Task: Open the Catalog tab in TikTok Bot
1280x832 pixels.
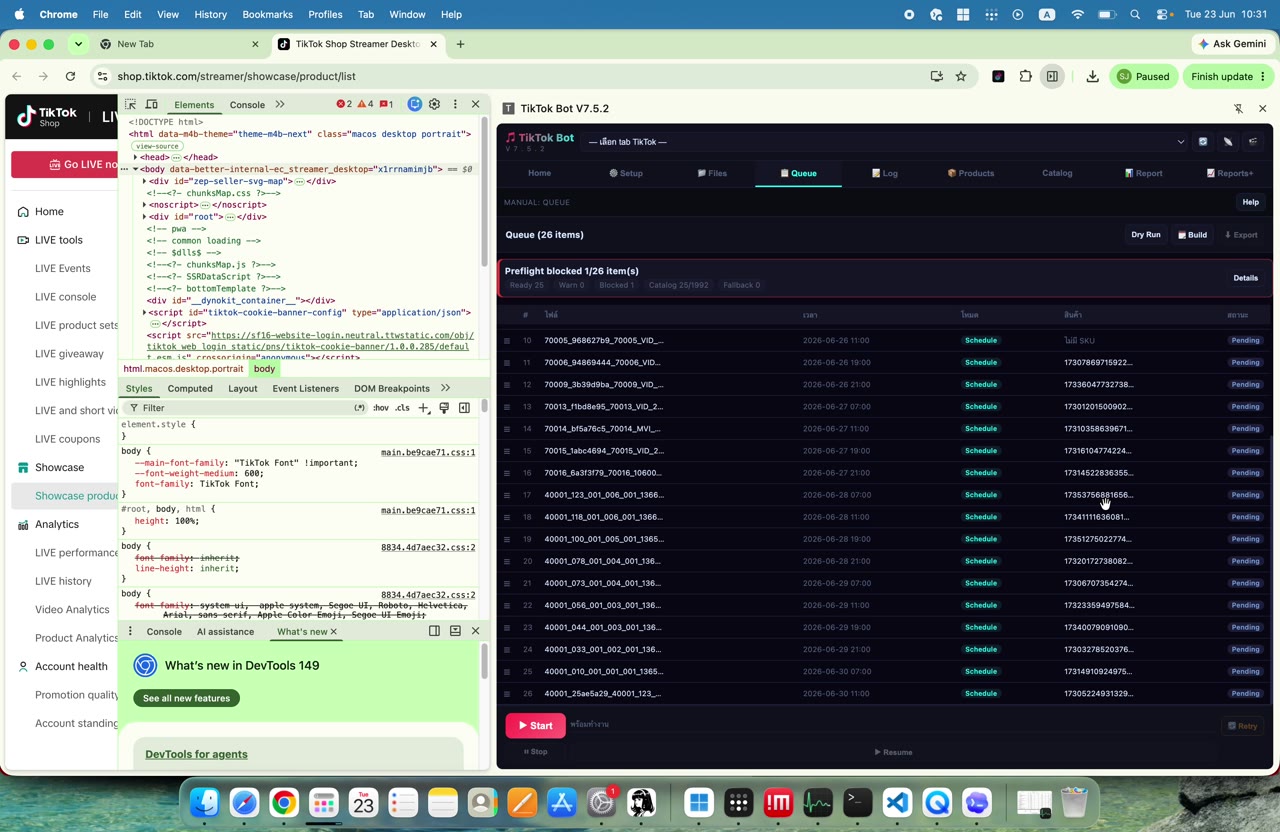Action: (1057, 173)
